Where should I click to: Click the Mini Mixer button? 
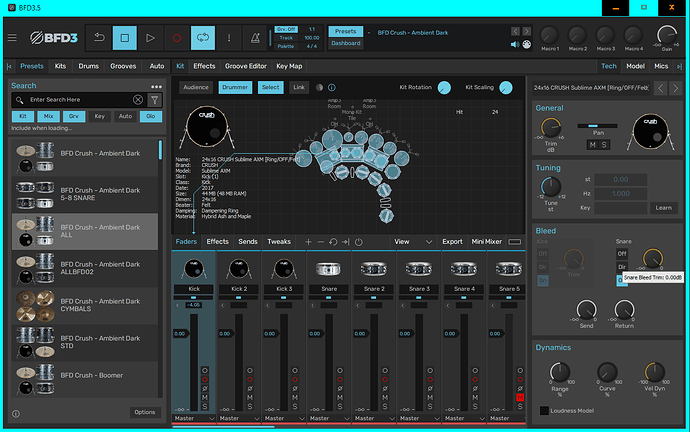click(x=487, y=242)
